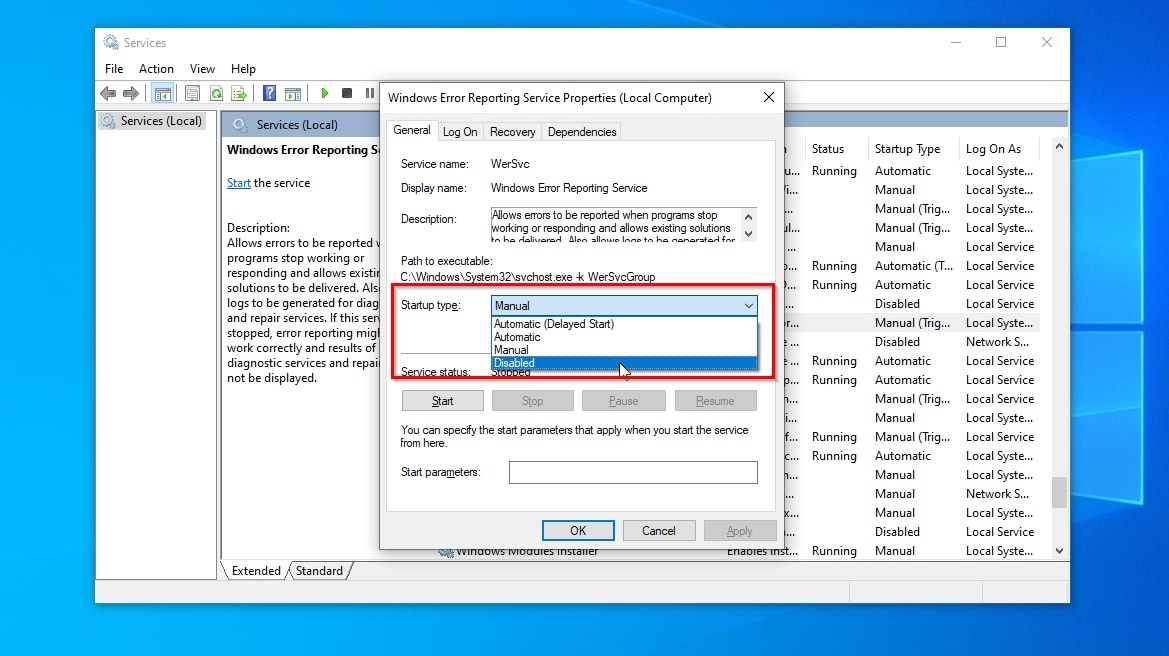Switch to the Standard view tab
The image size is (1169, 656).
pos(319,571)
